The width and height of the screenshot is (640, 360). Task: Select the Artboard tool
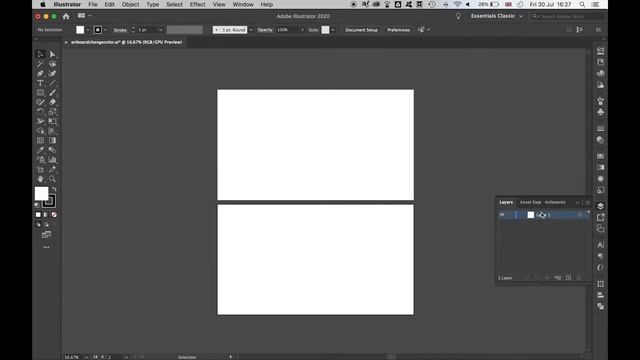point(40,169)
